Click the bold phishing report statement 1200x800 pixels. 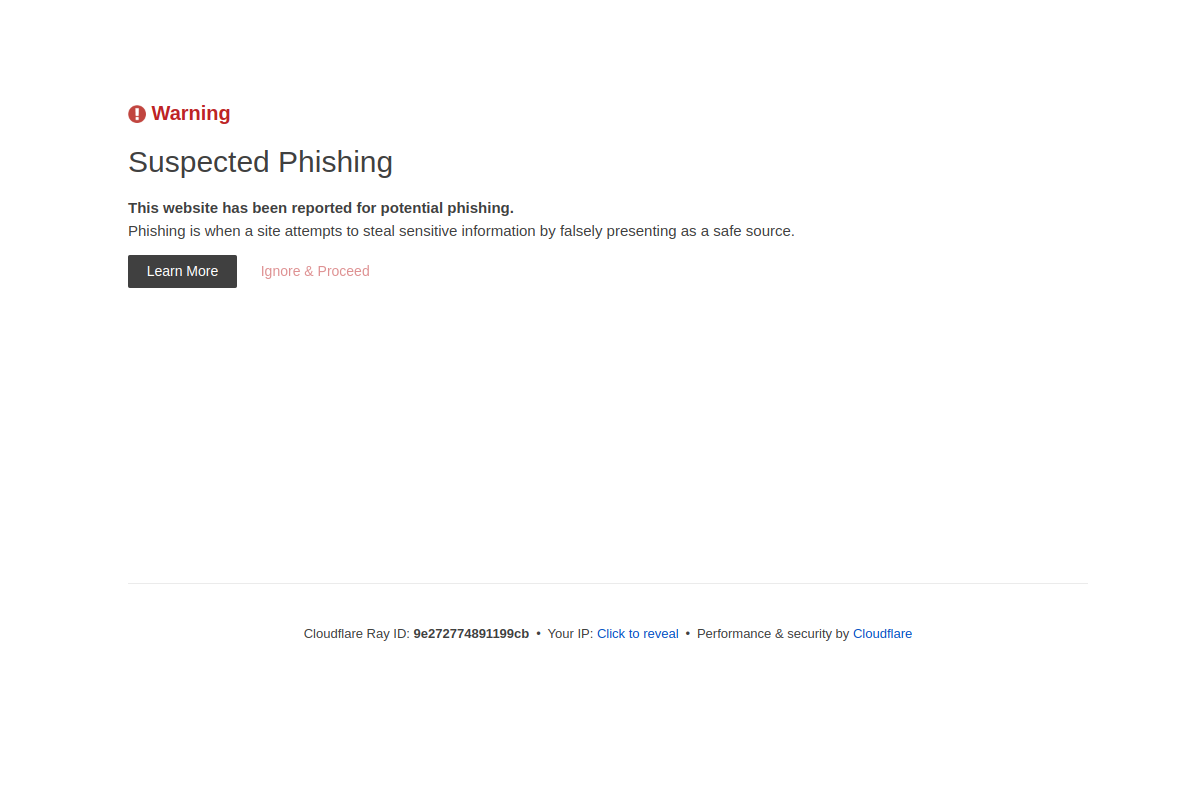(320, 207)
